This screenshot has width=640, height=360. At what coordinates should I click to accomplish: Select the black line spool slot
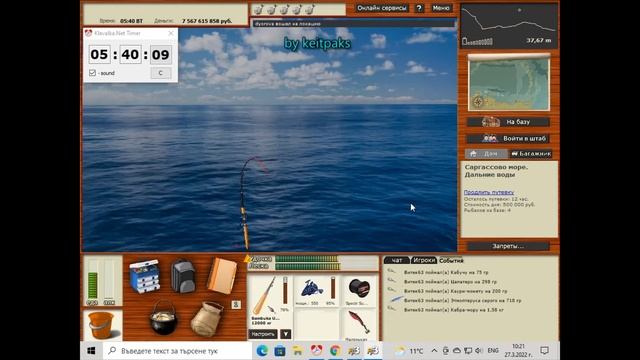[x=359, y=291]
